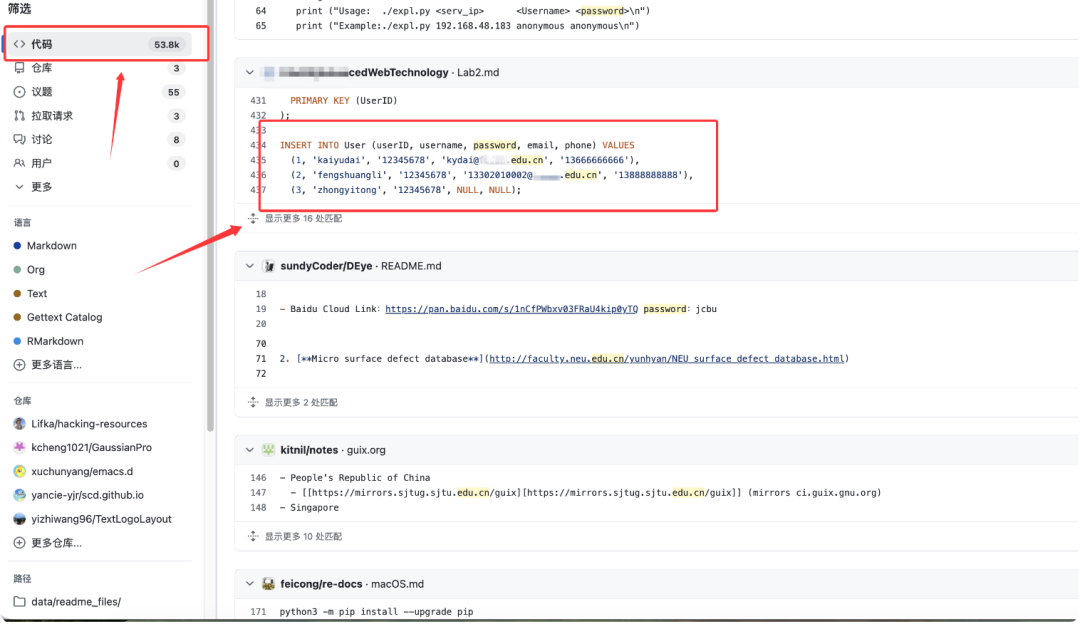Open the NEU surface defect database link
This screenshot has width=1080, height=624.
point(666,359)
